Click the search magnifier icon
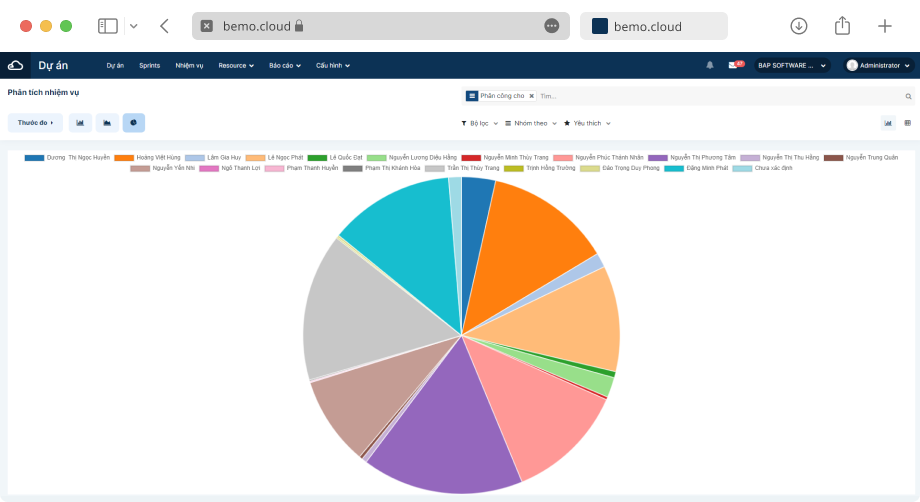This screenshot has height=502, width=920. pos(908,96)
